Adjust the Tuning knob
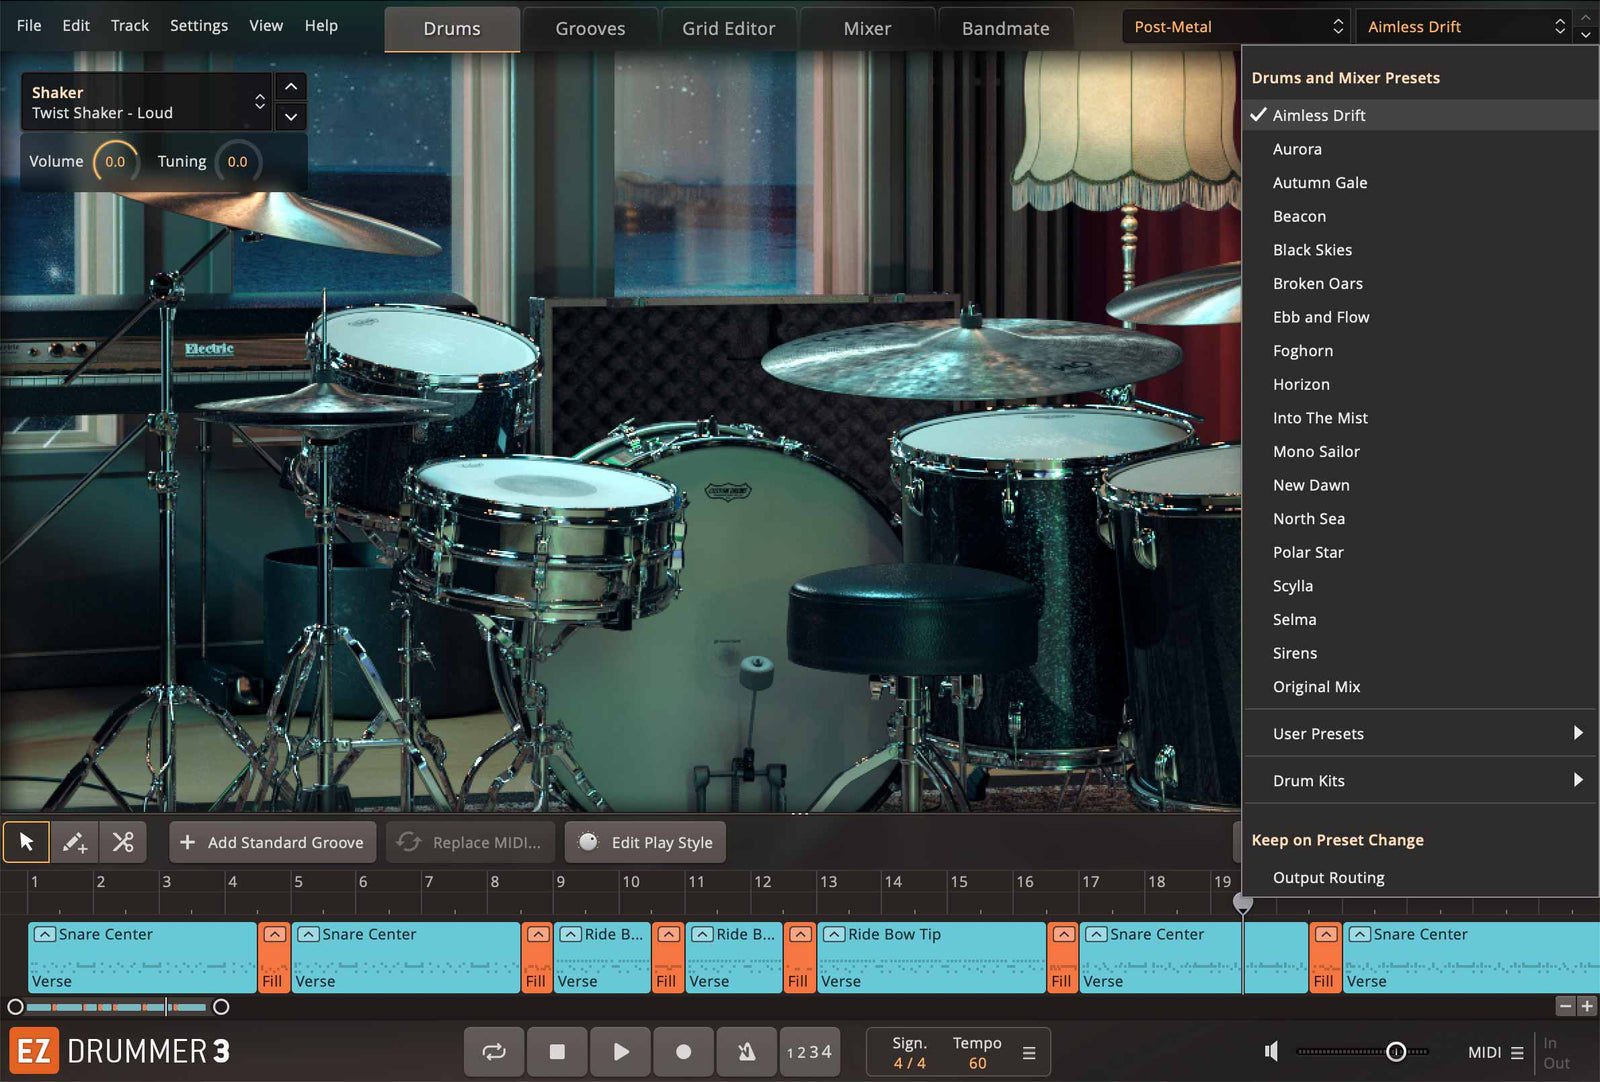This screenshot has height=1082, width=1600. [237, 161]
